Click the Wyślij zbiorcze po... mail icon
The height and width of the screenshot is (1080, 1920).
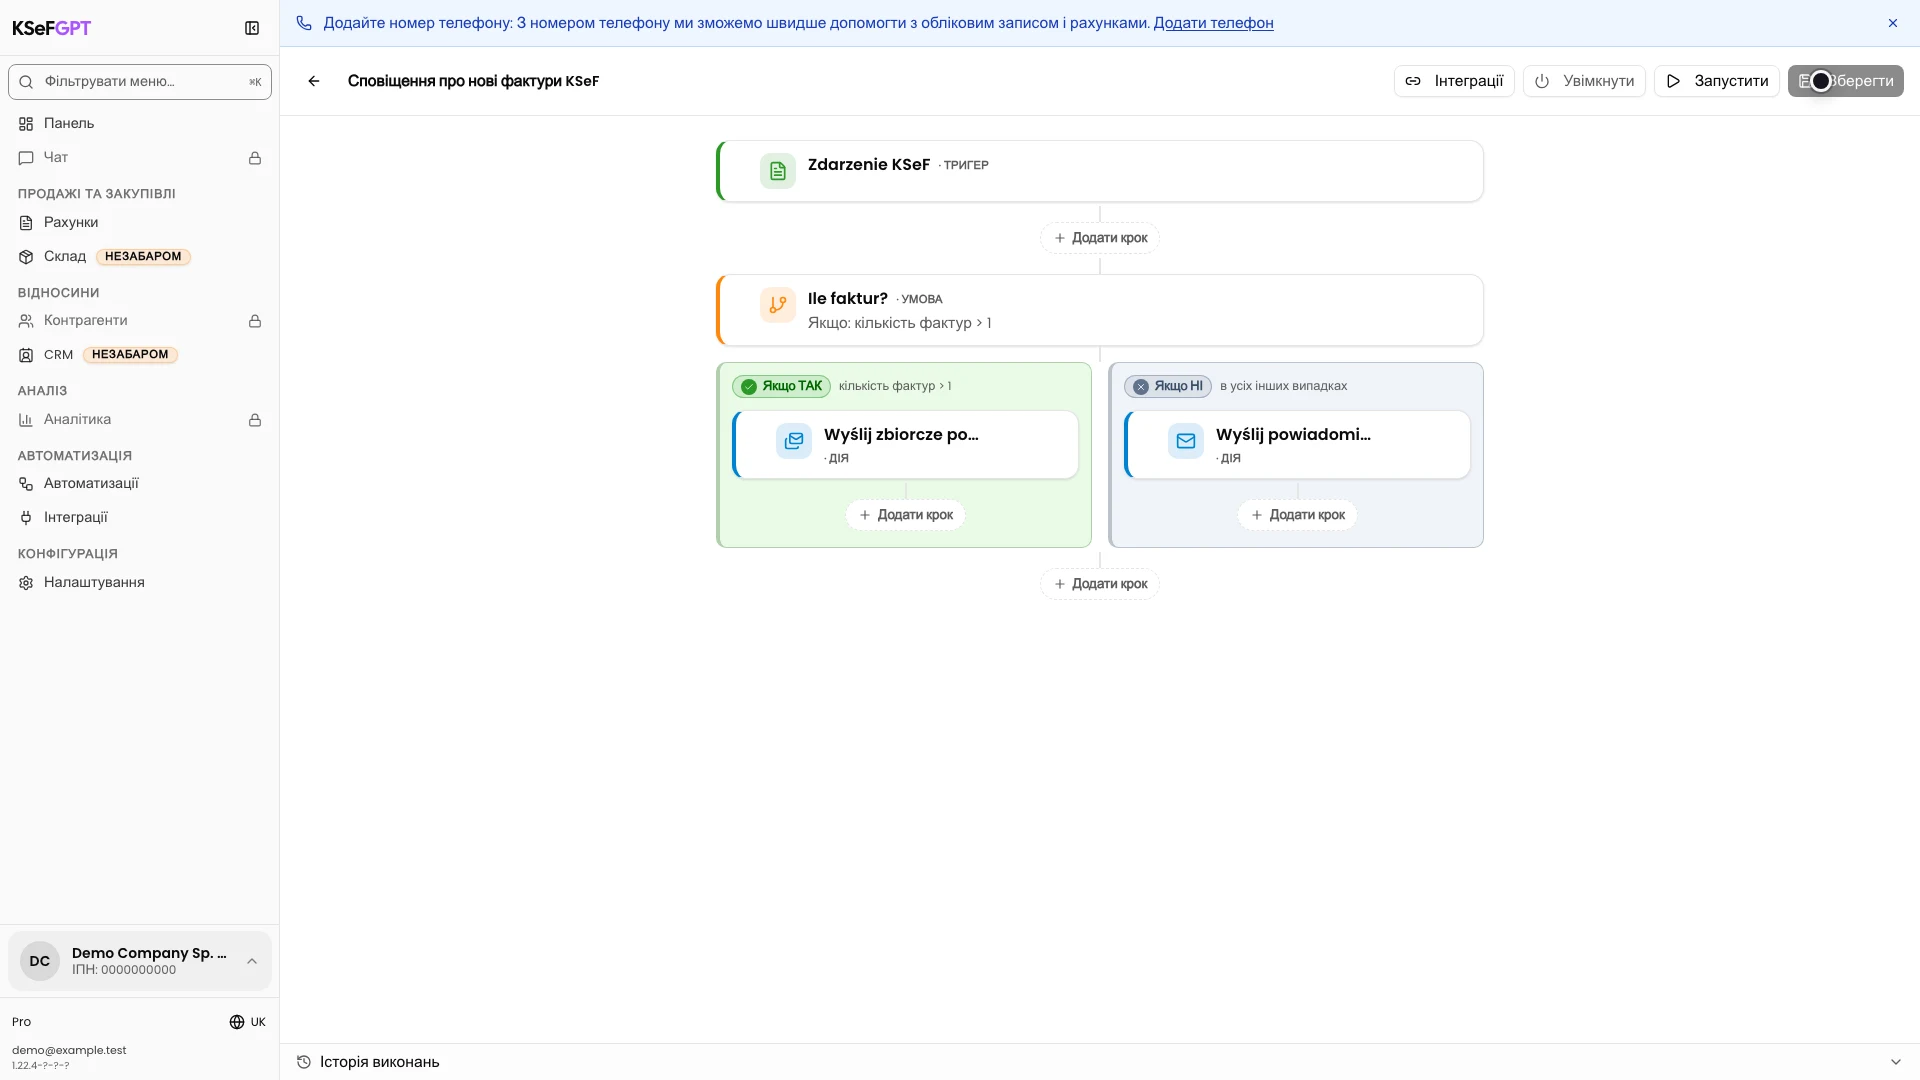coord(794,441)
